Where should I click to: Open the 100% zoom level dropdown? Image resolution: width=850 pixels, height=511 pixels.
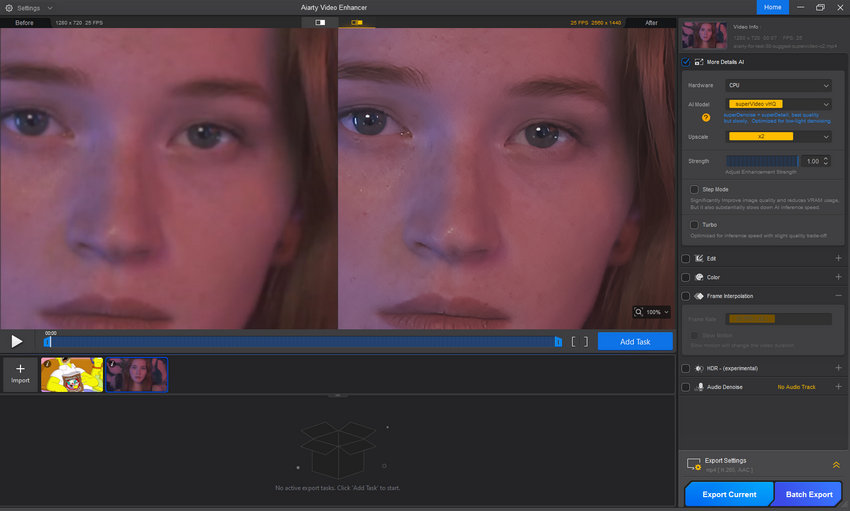(658, 312)
